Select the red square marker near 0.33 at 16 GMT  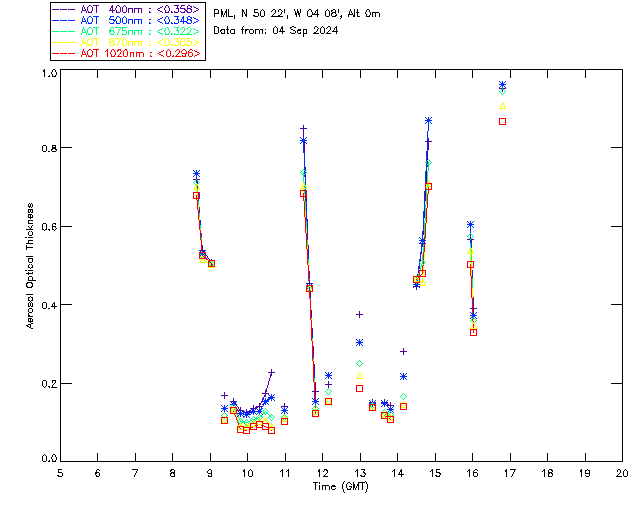tap(473, 332)
